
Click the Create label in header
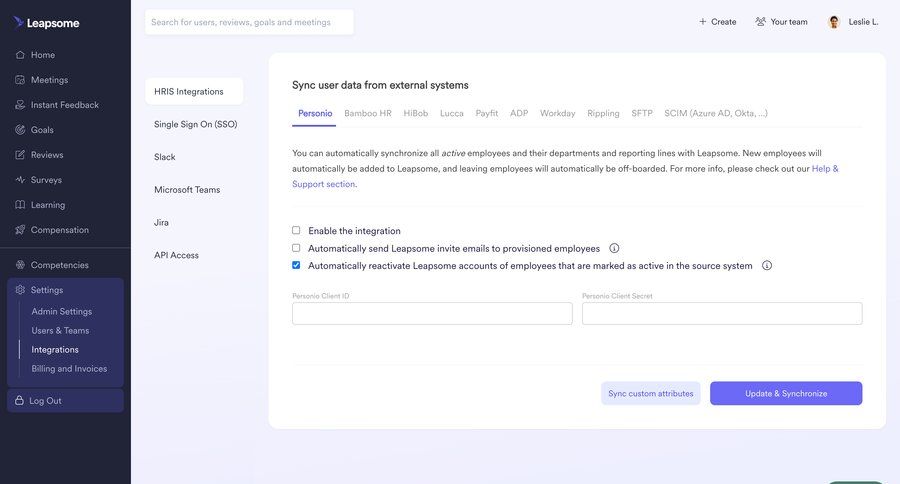723,22
